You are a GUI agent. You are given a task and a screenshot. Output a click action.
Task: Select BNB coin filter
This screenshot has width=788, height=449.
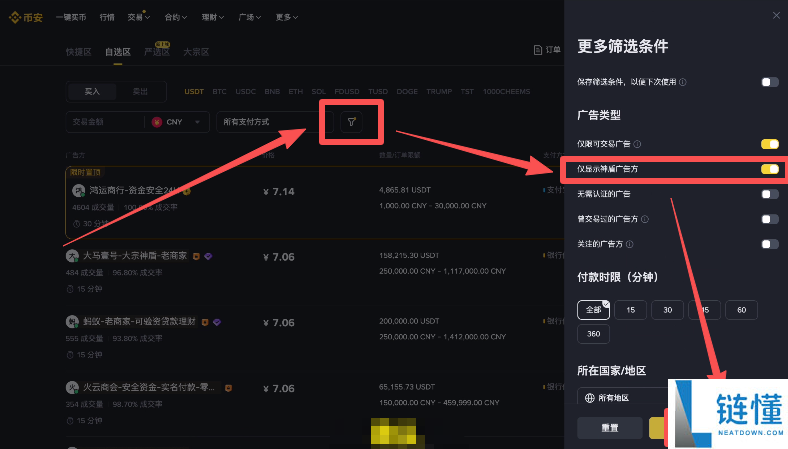tap(272, 92)
